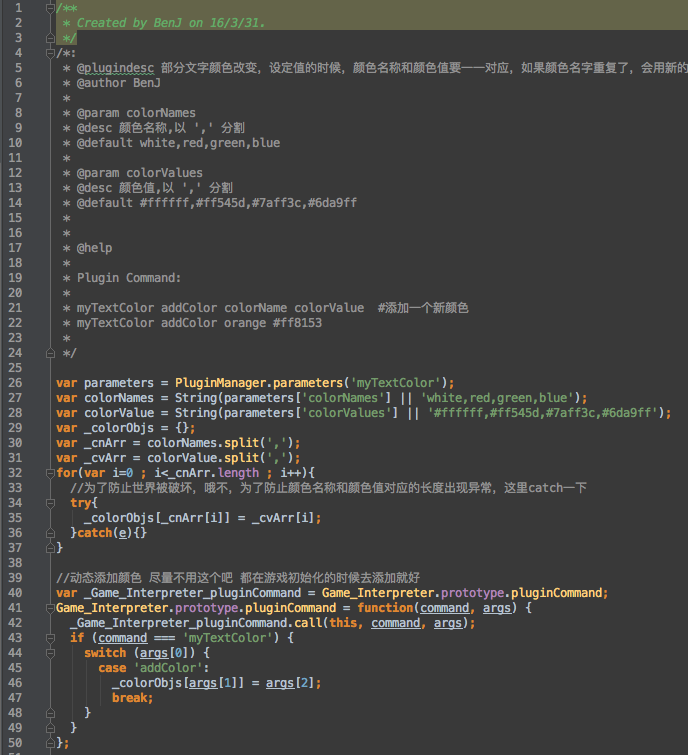This screenshot has width=688, height=755.
Task: Place cursor in 'Created by BenJ on 16/3/31.' comment
Action: (x=171, y=23)
